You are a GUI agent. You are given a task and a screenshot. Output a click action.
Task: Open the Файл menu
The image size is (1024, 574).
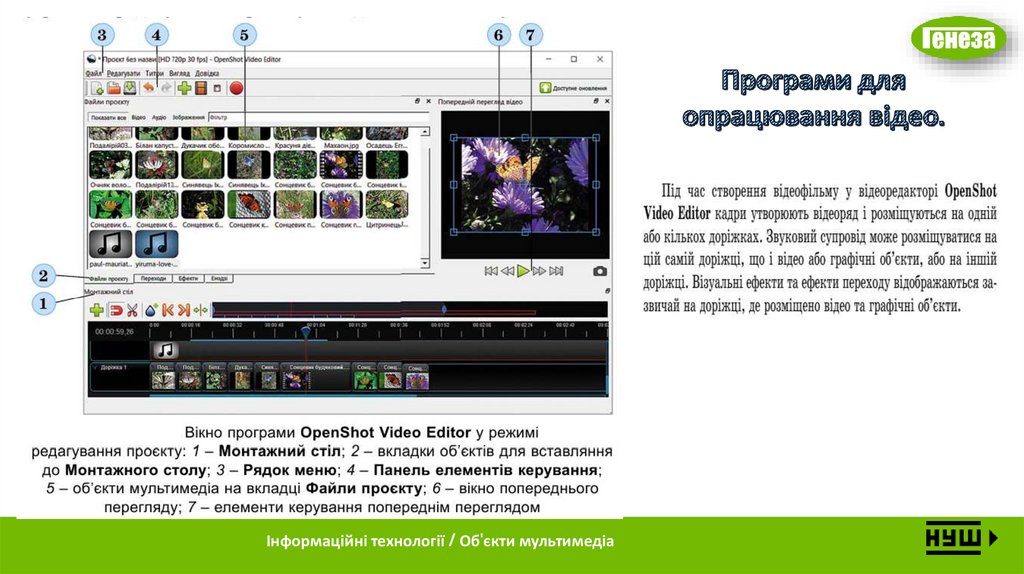[93, 74]
